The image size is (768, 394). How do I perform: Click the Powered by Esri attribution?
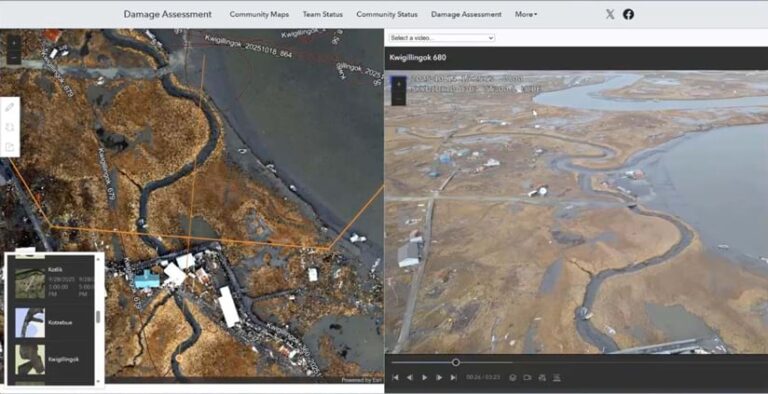(362, 380)
